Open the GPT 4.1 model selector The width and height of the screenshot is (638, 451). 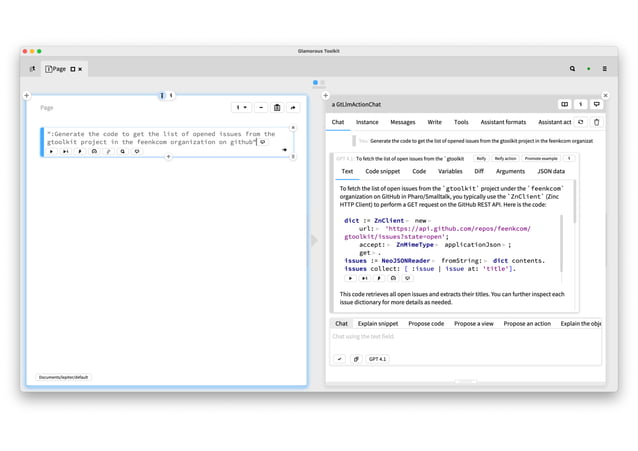coord(378,358)
